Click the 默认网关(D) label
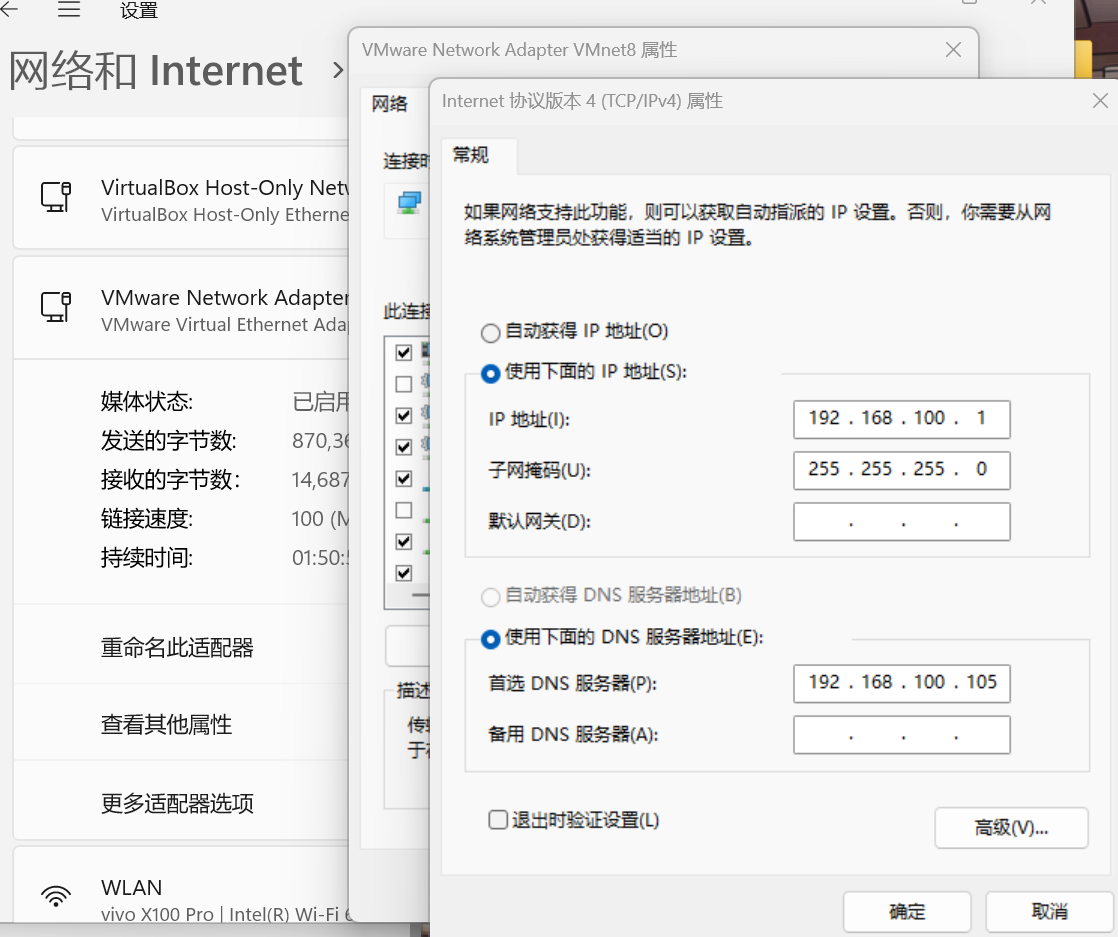The height and width of the screenshot is (937, 1118). pyautogui.click(x=540, y=521)
